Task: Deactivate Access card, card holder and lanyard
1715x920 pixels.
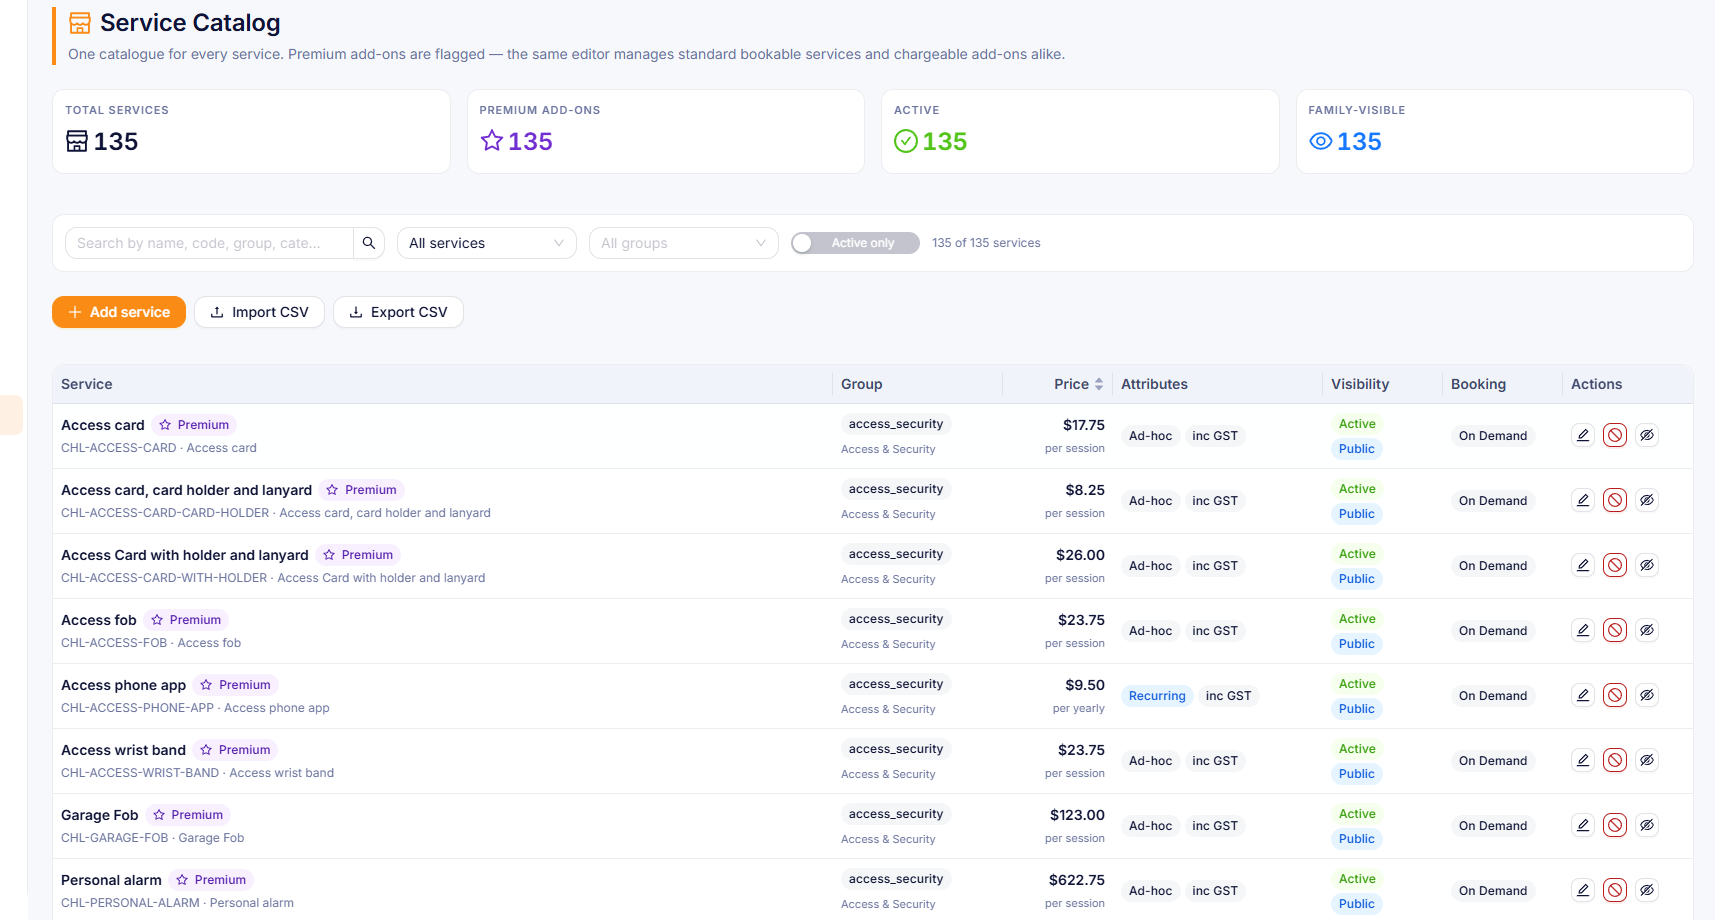Action: (x=1615, y=500)
